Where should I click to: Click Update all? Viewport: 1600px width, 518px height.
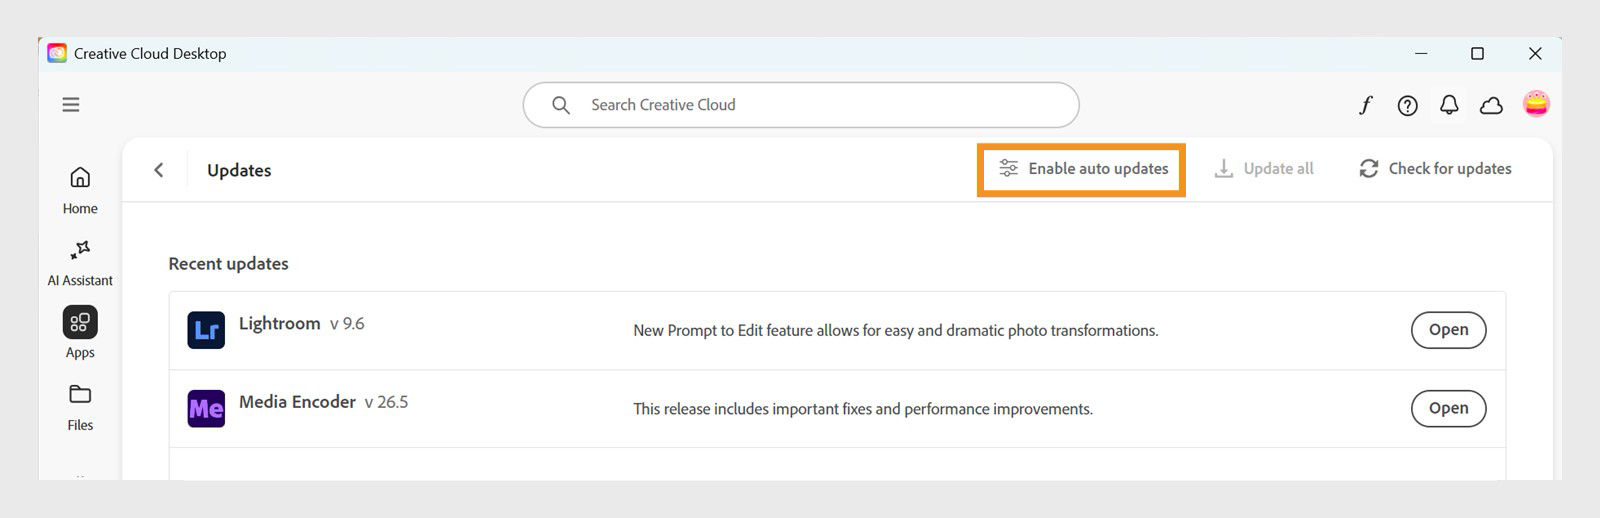point(1264,169)
